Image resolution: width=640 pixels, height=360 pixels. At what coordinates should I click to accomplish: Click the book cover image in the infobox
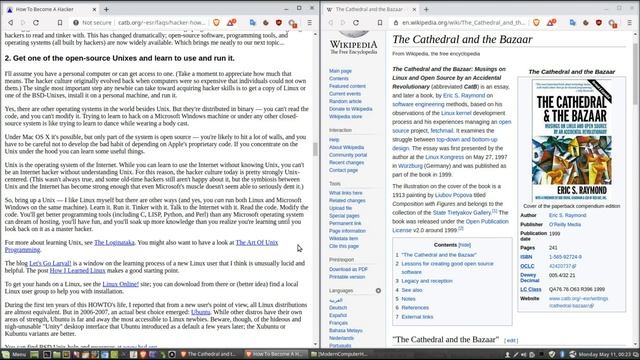(x=572, y=140)
